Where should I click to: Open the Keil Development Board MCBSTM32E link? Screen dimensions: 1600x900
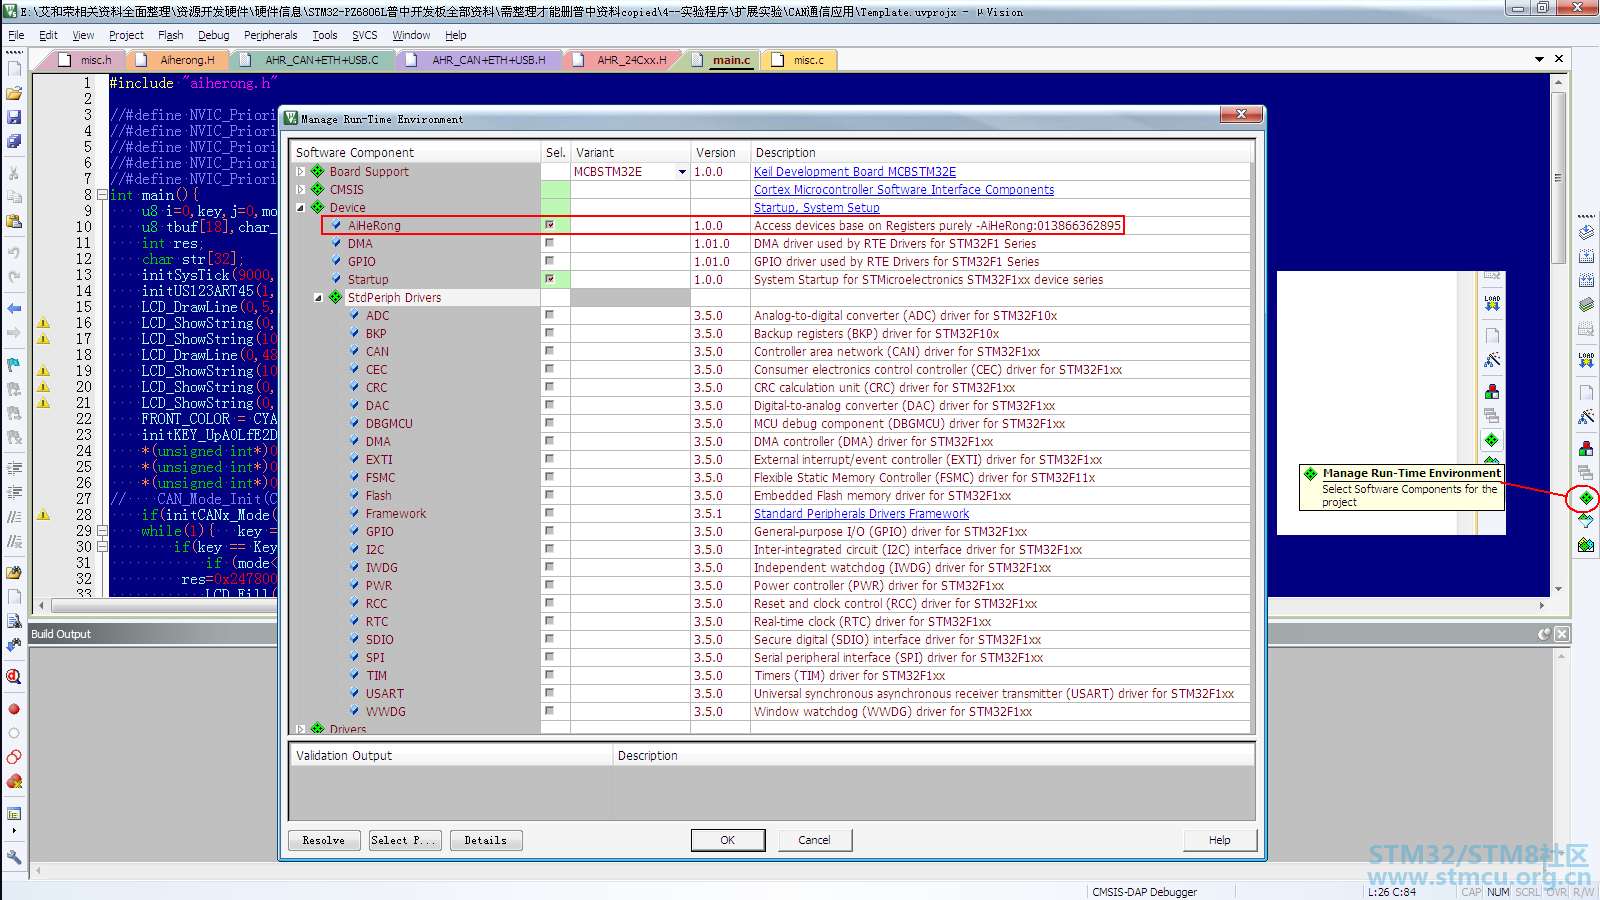855,172
